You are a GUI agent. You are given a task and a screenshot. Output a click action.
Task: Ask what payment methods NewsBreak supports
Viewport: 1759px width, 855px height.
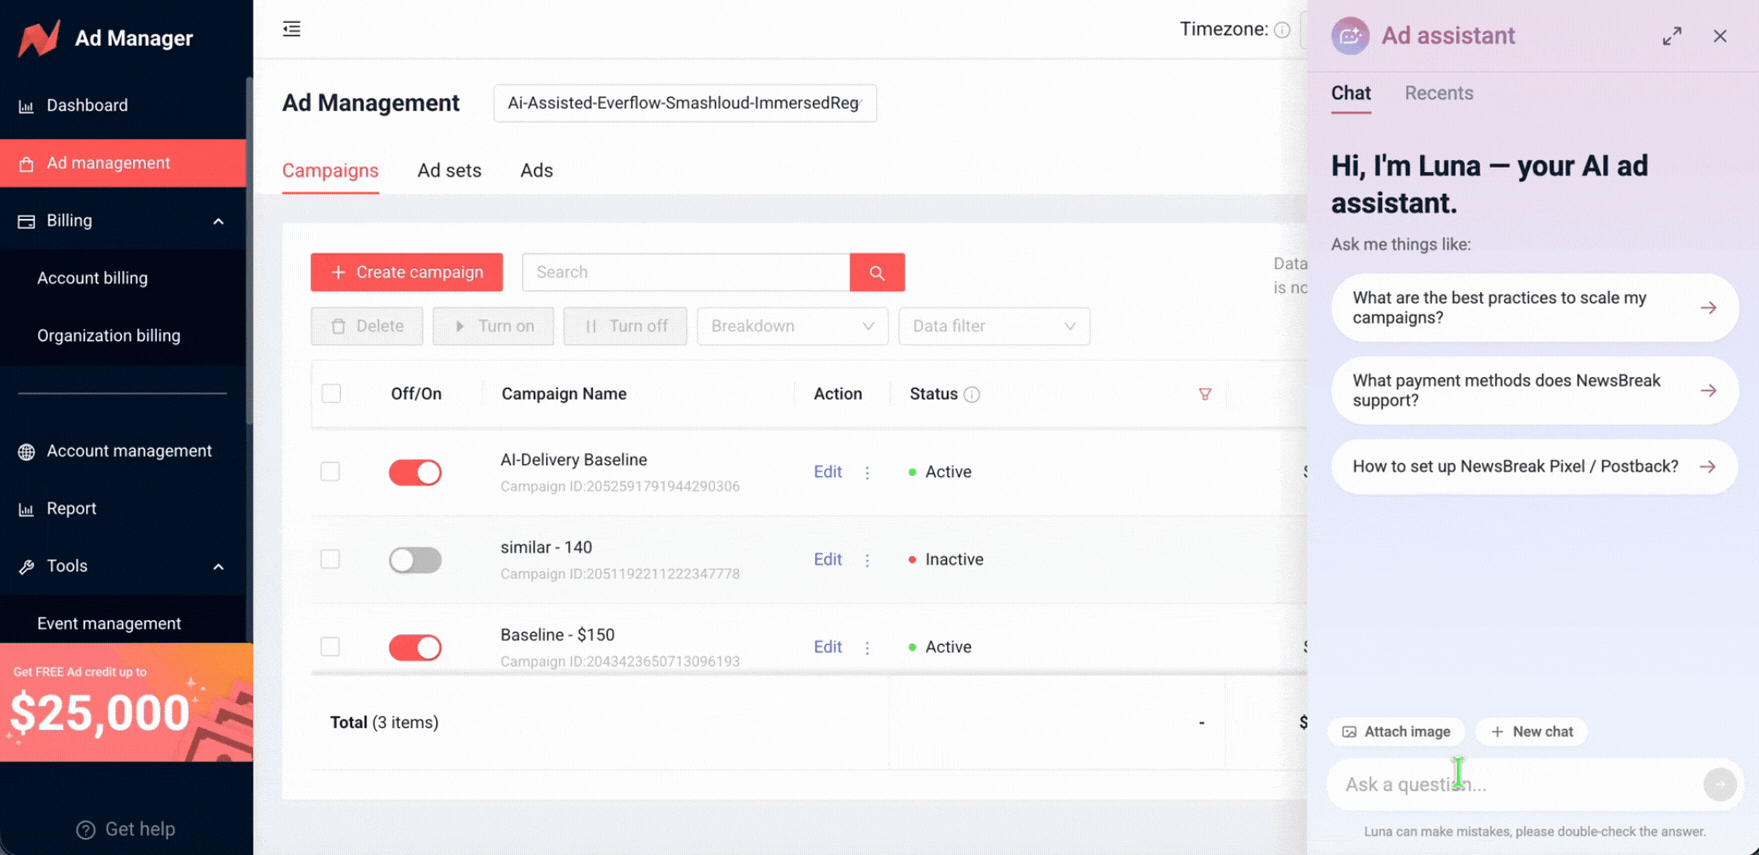(1534, 391)
